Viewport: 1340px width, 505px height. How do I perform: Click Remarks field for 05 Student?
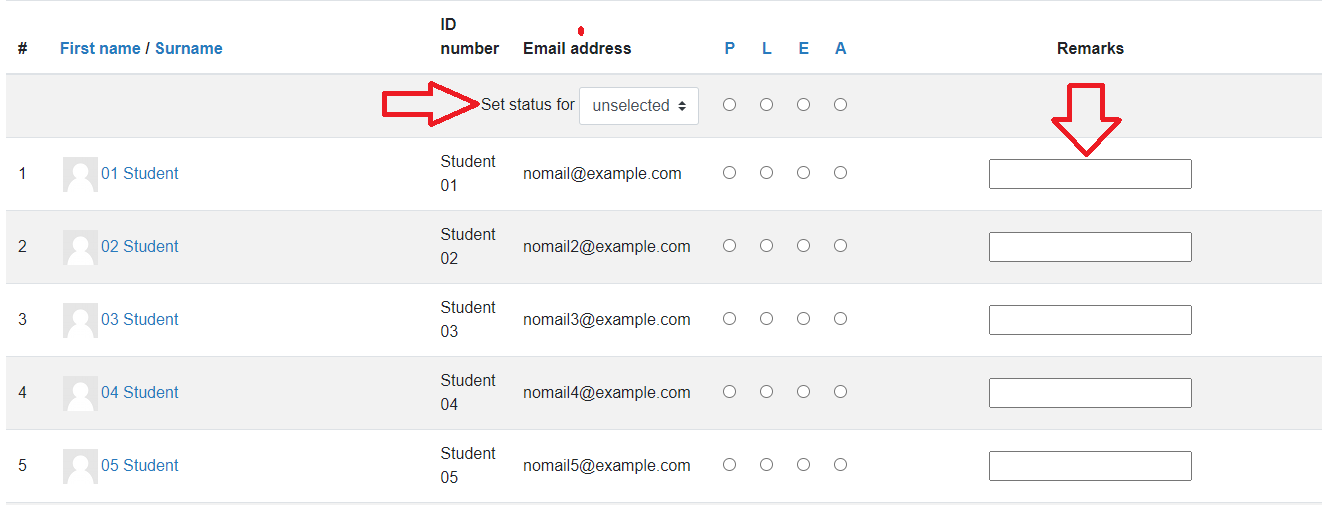[x=1090, y=466]
